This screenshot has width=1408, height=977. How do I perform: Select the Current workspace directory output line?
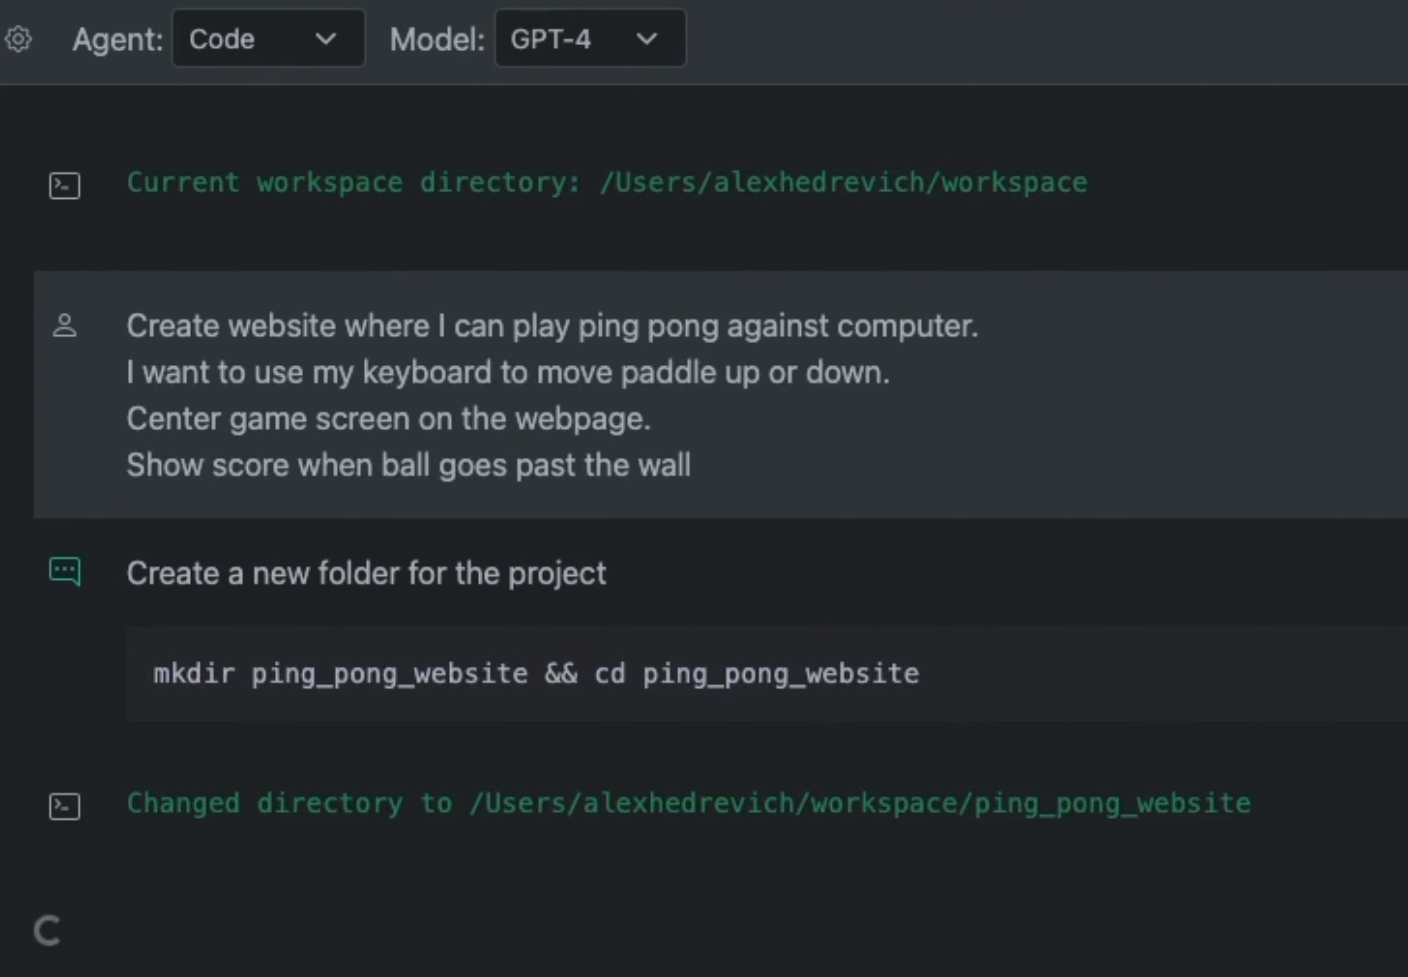606,183
